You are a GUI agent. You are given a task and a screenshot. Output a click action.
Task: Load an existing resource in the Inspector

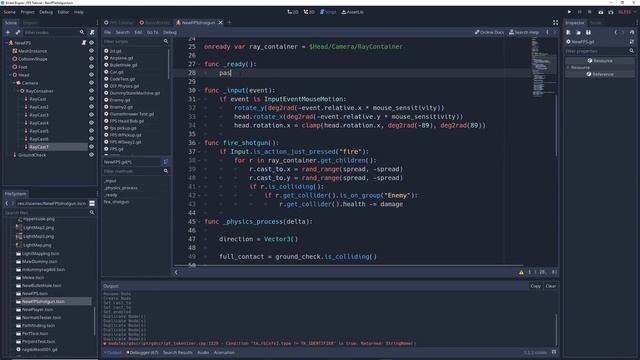point(578,32)
